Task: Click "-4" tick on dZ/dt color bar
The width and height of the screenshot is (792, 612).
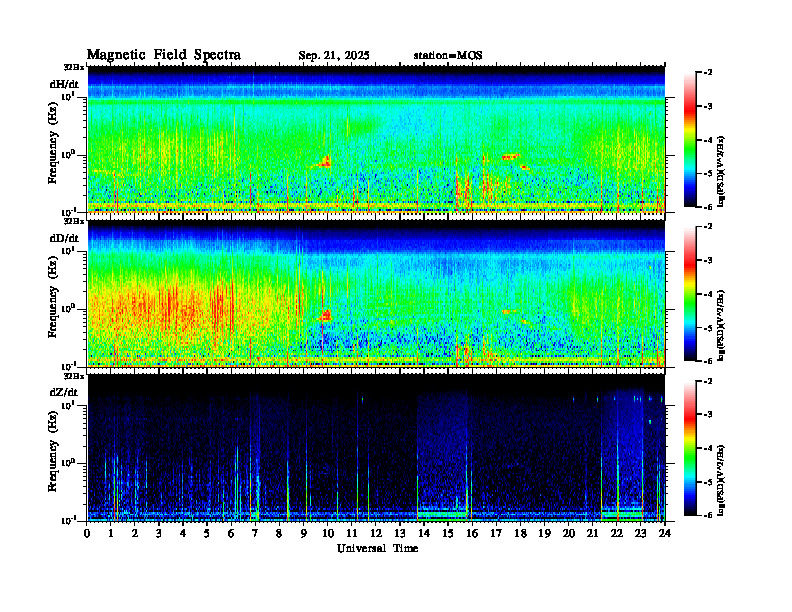Action: (708, 448)
